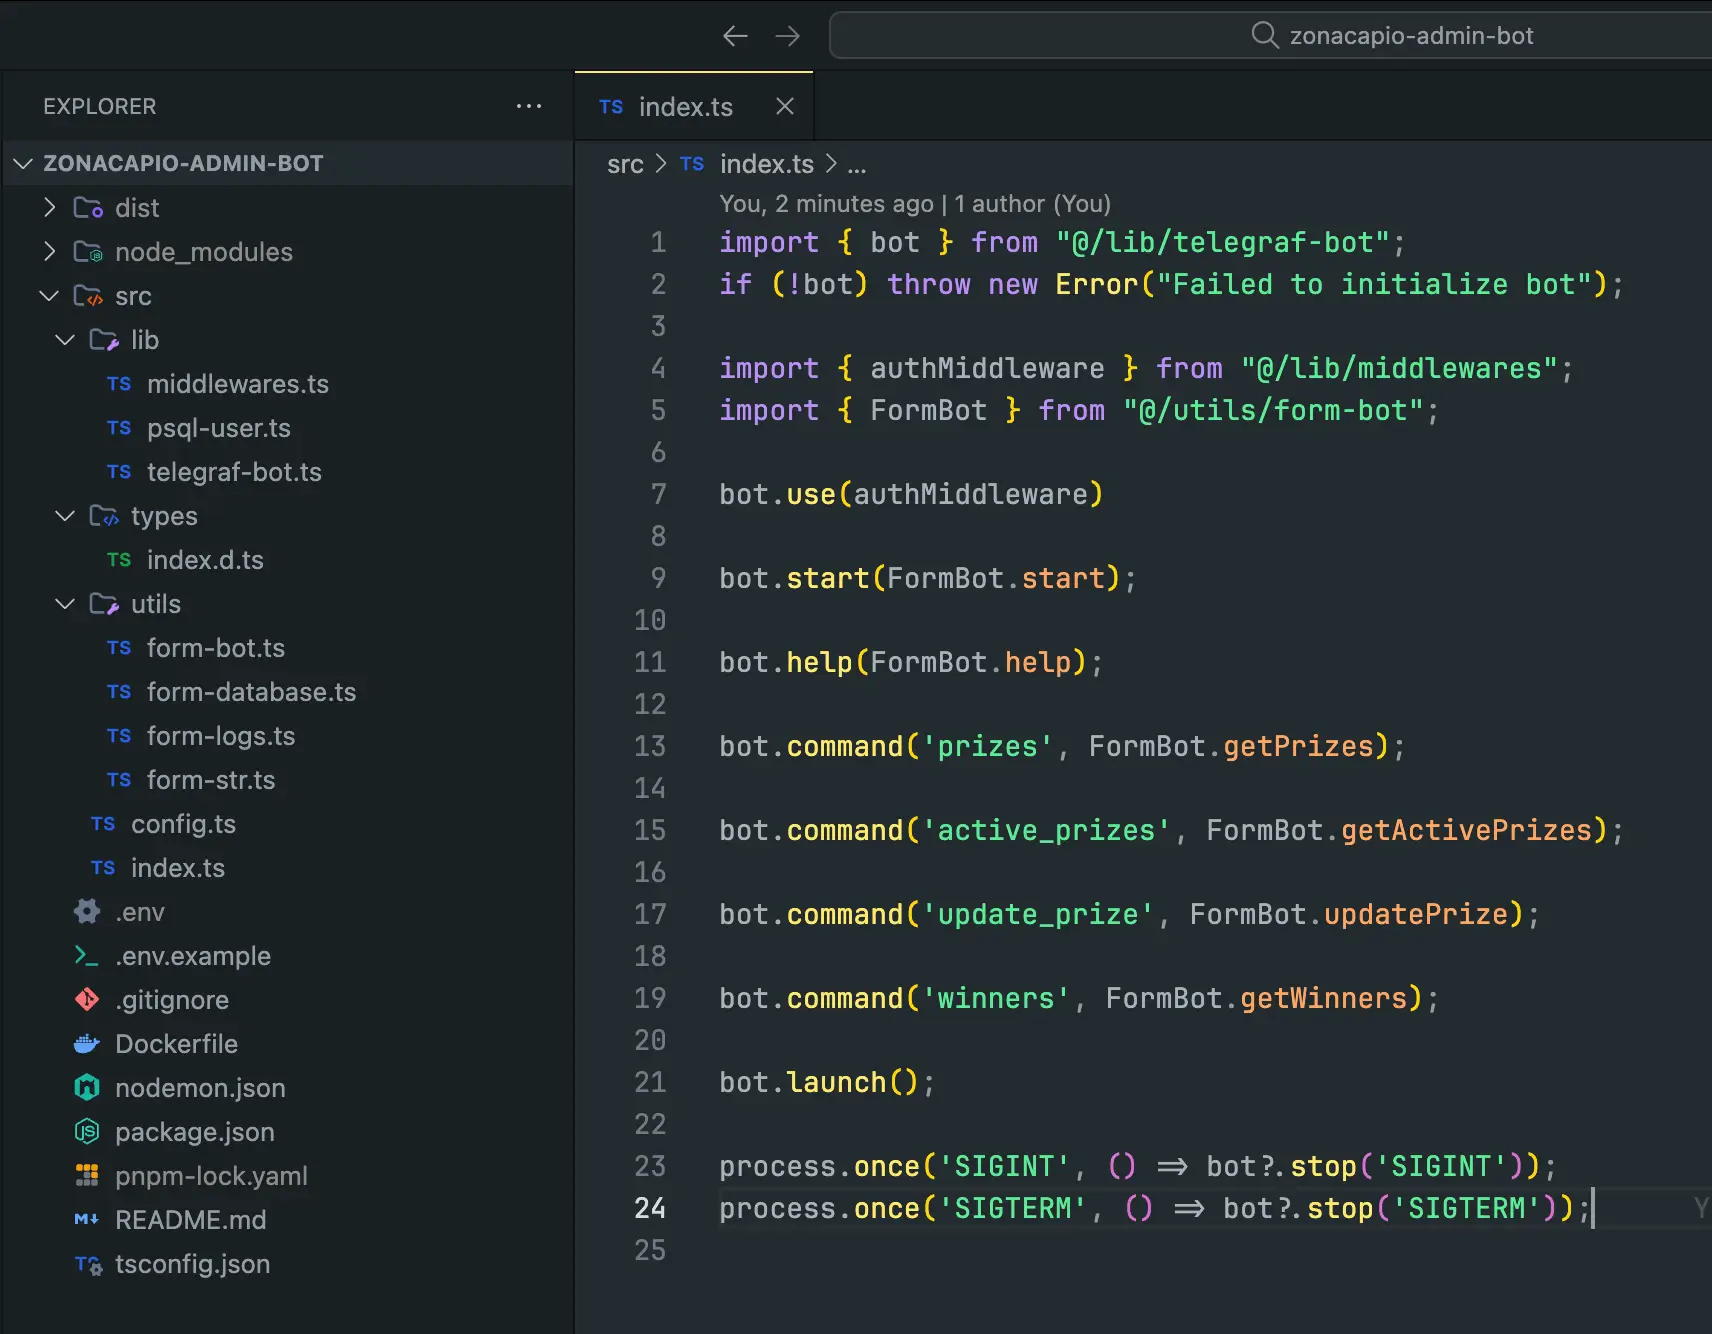Viewport: 1712px width, 1334px height.
Task: Click the 'active_prizes' string on line 15
Action: tap(1046, 830)
